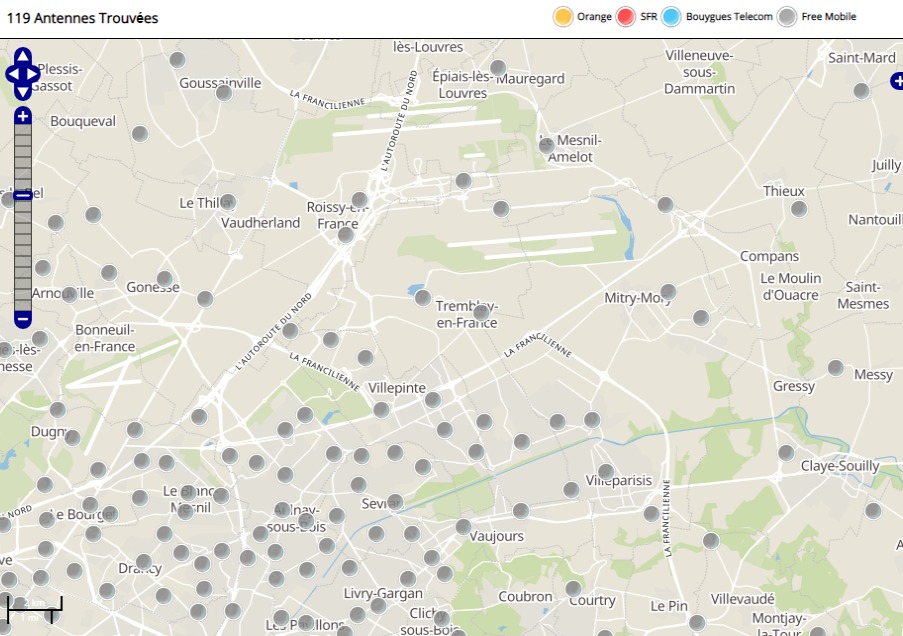
Task: Select the antenna marker near Tremblay-en-France
Action: [x=481, y=313]
